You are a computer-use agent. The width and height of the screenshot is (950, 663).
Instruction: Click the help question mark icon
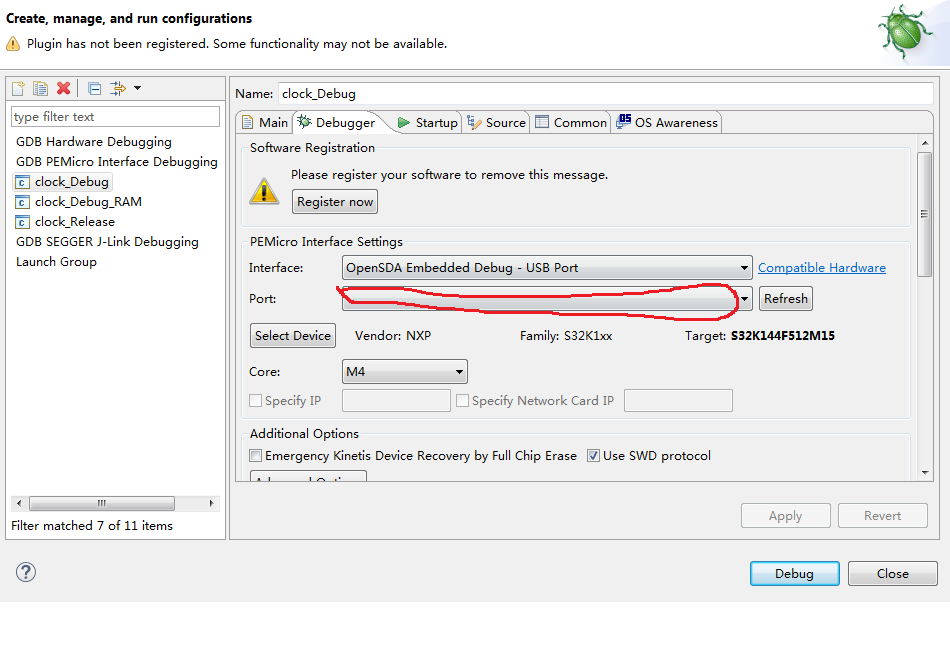26,572
